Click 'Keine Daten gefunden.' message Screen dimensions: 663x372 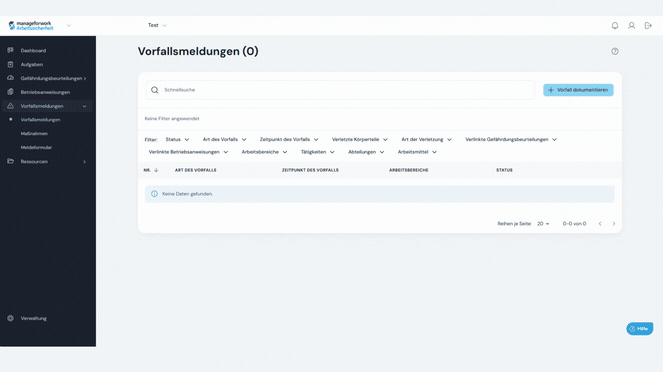pos(187,194)
